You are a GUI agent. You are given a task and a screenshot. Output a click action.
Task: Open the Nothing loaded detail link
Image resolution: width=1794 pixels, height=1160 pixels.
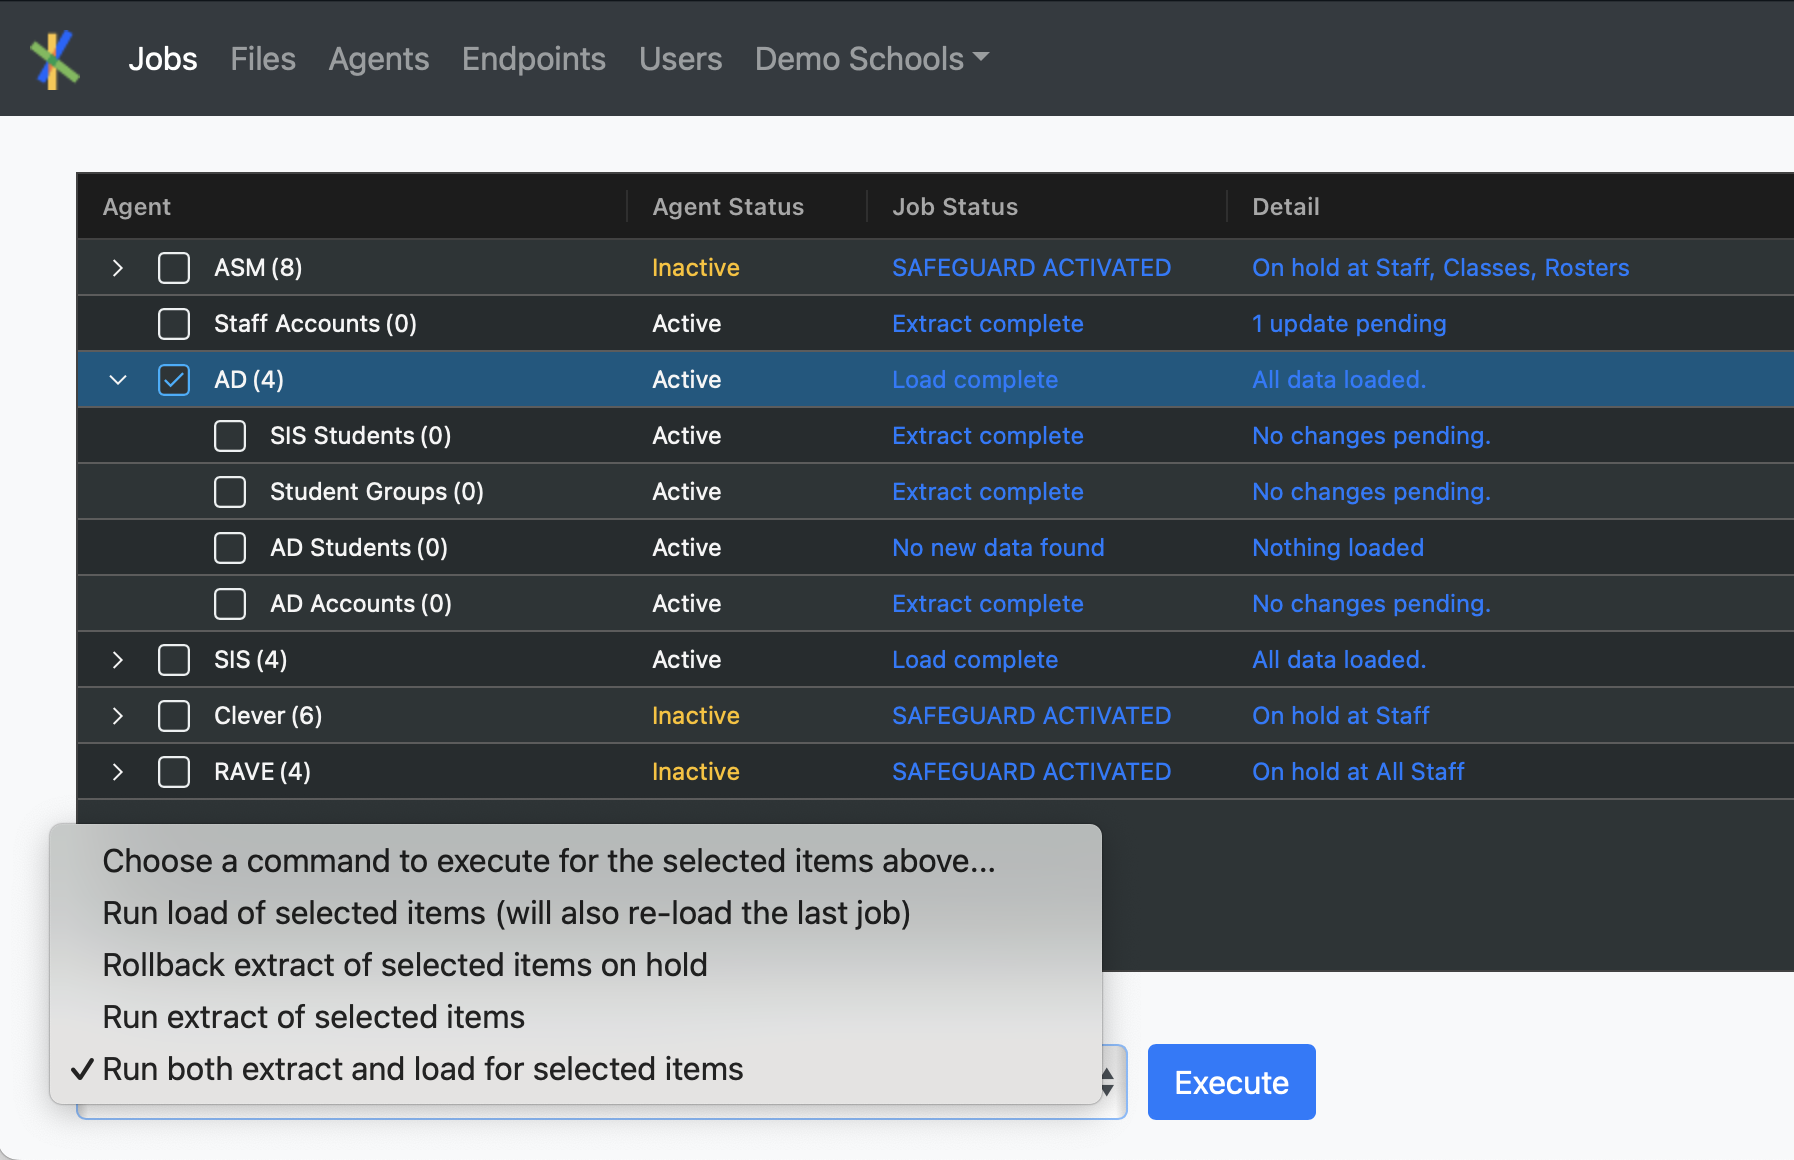(1338, 548)
